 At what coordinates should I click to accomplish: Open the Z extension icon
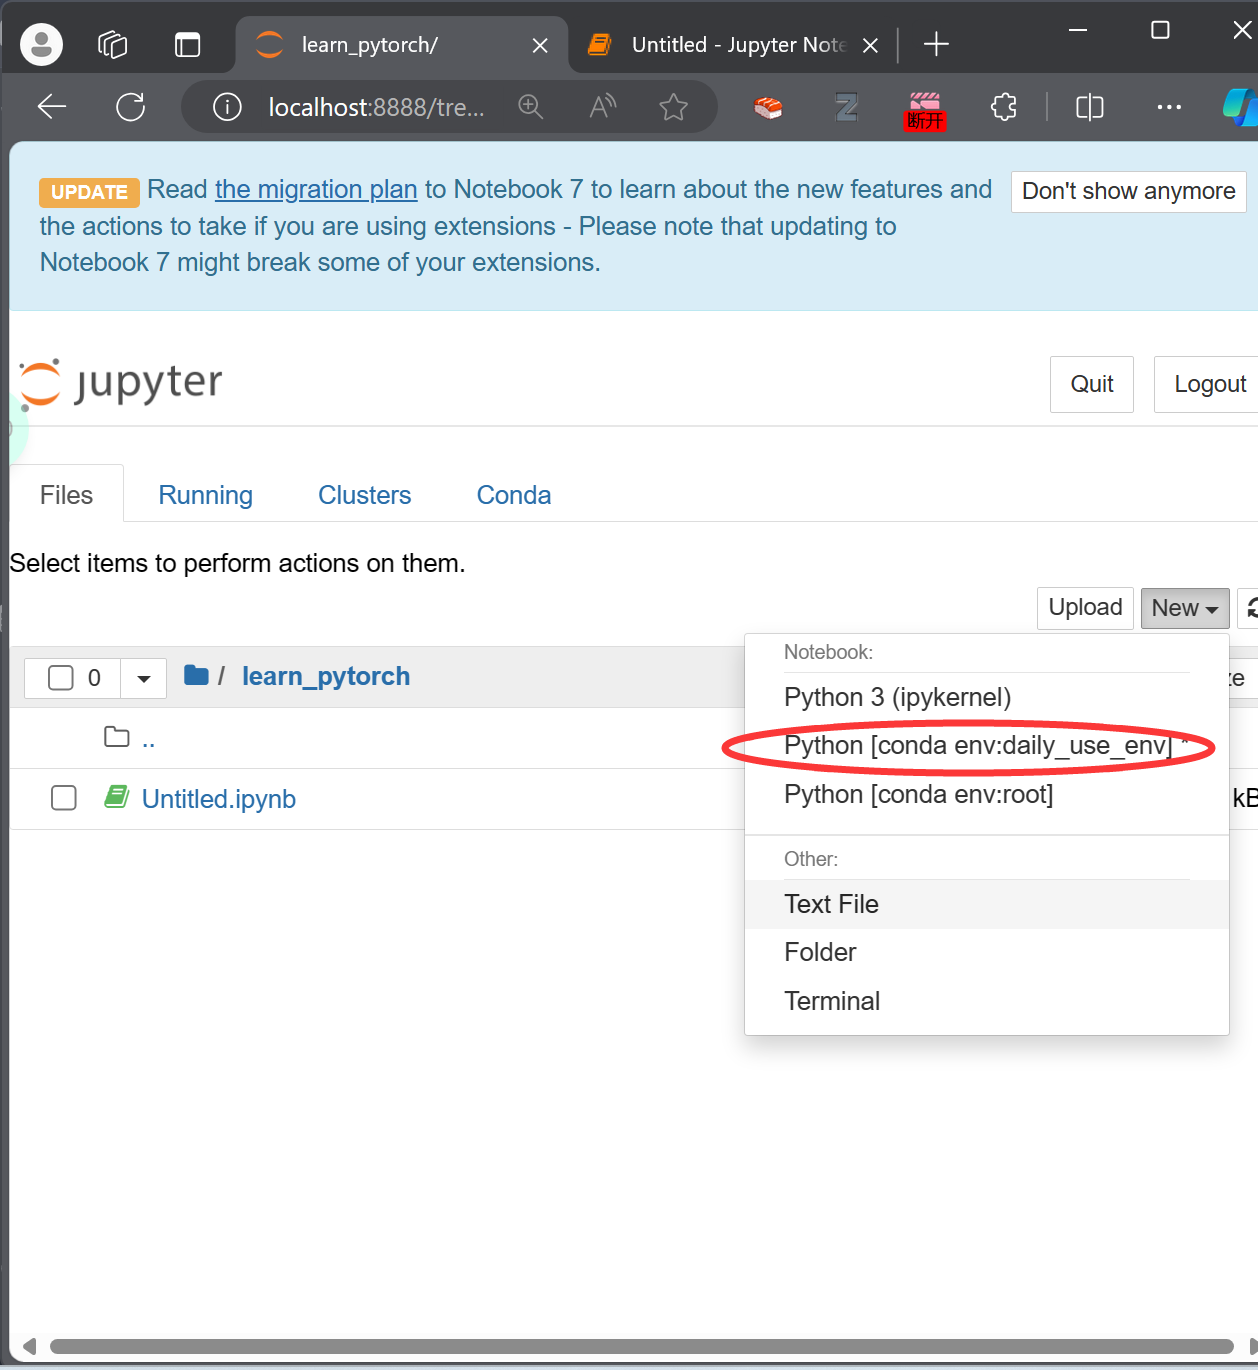click(x=847, y=107)
